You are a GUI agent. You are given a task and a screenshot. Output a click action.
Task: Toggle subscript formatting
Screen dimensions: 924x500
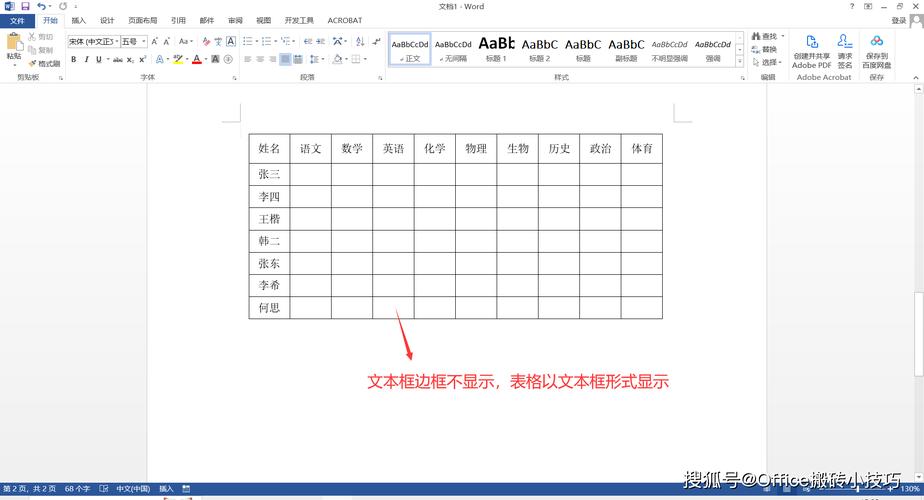pyautogui.click(x=130, y=59)
